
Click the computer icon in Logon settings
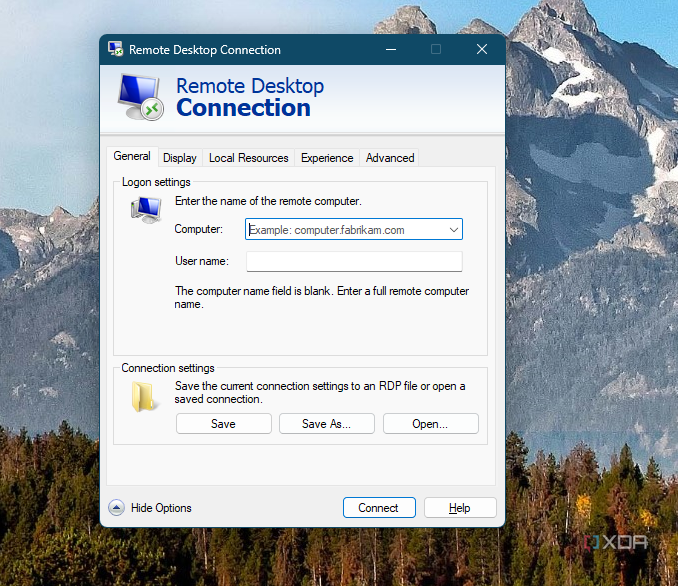click(146, 209)
